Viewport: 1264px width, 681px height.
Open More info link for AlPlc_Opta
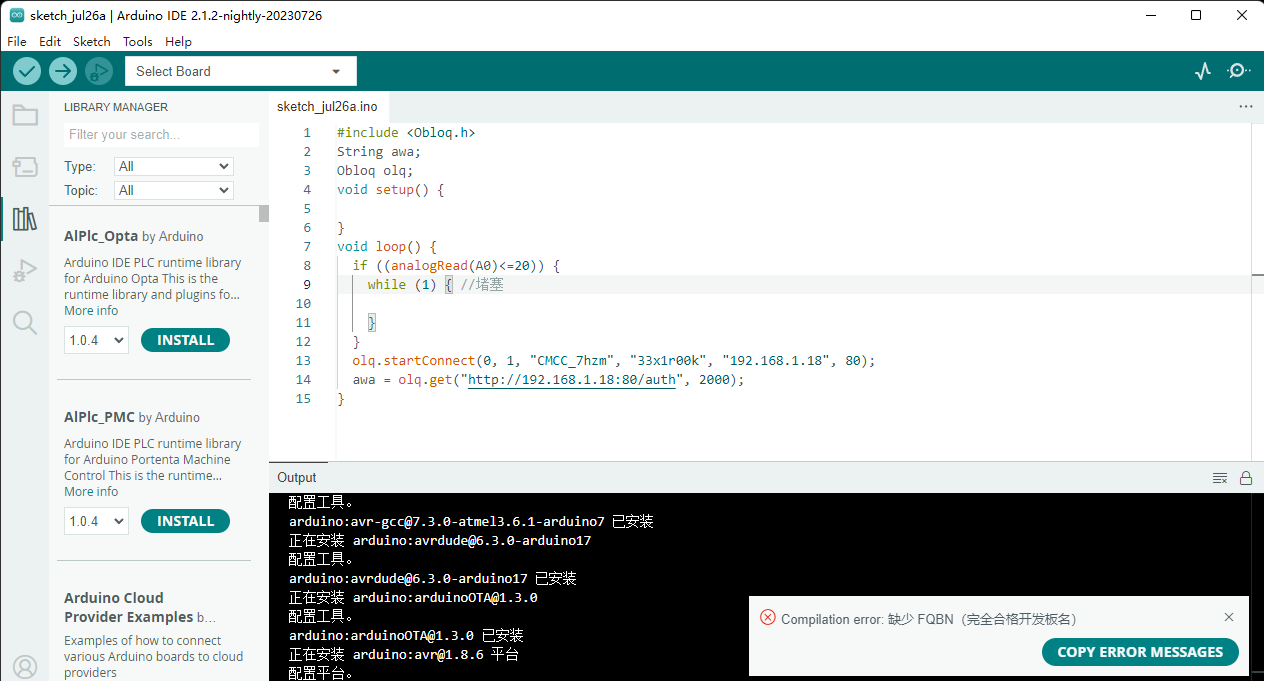click(x=91, y=311)
